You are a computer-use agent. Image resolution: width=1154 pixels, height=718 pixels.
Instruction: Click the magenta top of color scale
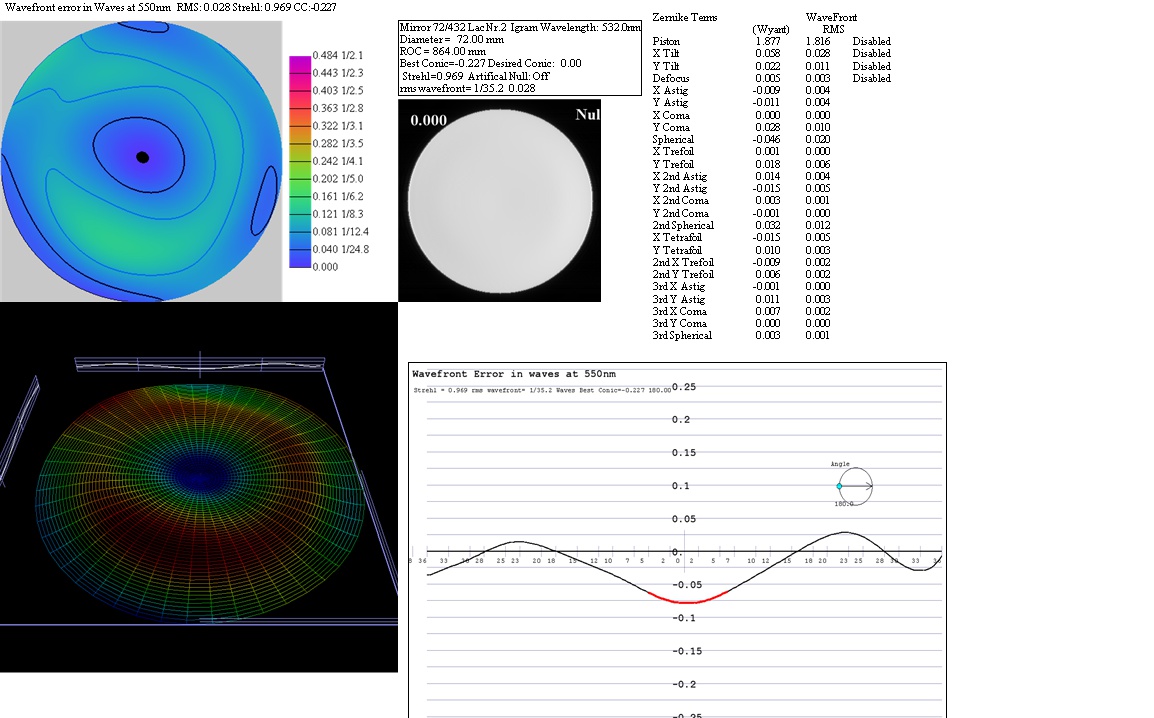point(299,63)
